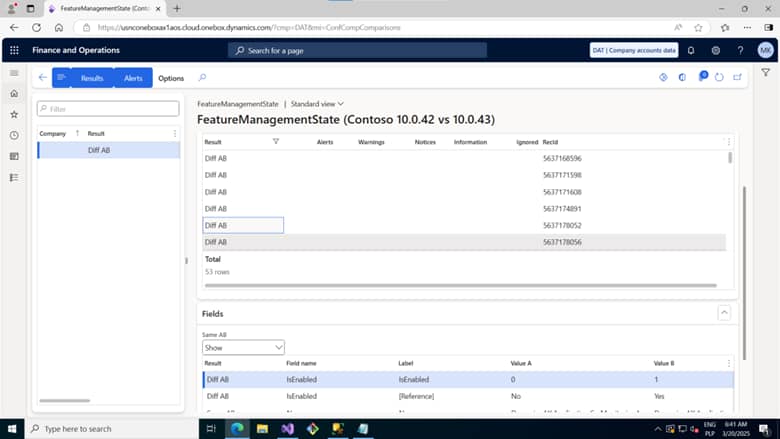Add page to browser favorites star
The image size is (780, 439).
[x=698, y=28]
